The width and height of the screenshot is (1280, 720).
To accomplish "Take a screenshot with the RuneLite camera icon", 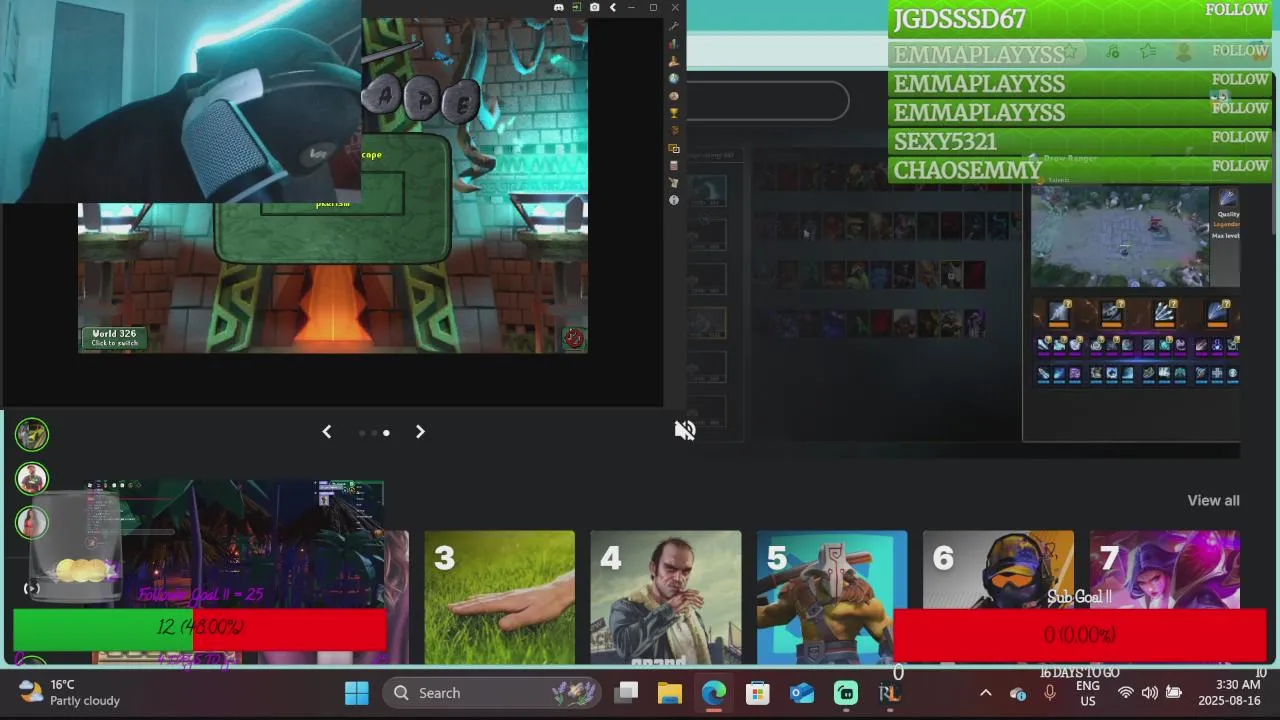I will tap(595, 7).
